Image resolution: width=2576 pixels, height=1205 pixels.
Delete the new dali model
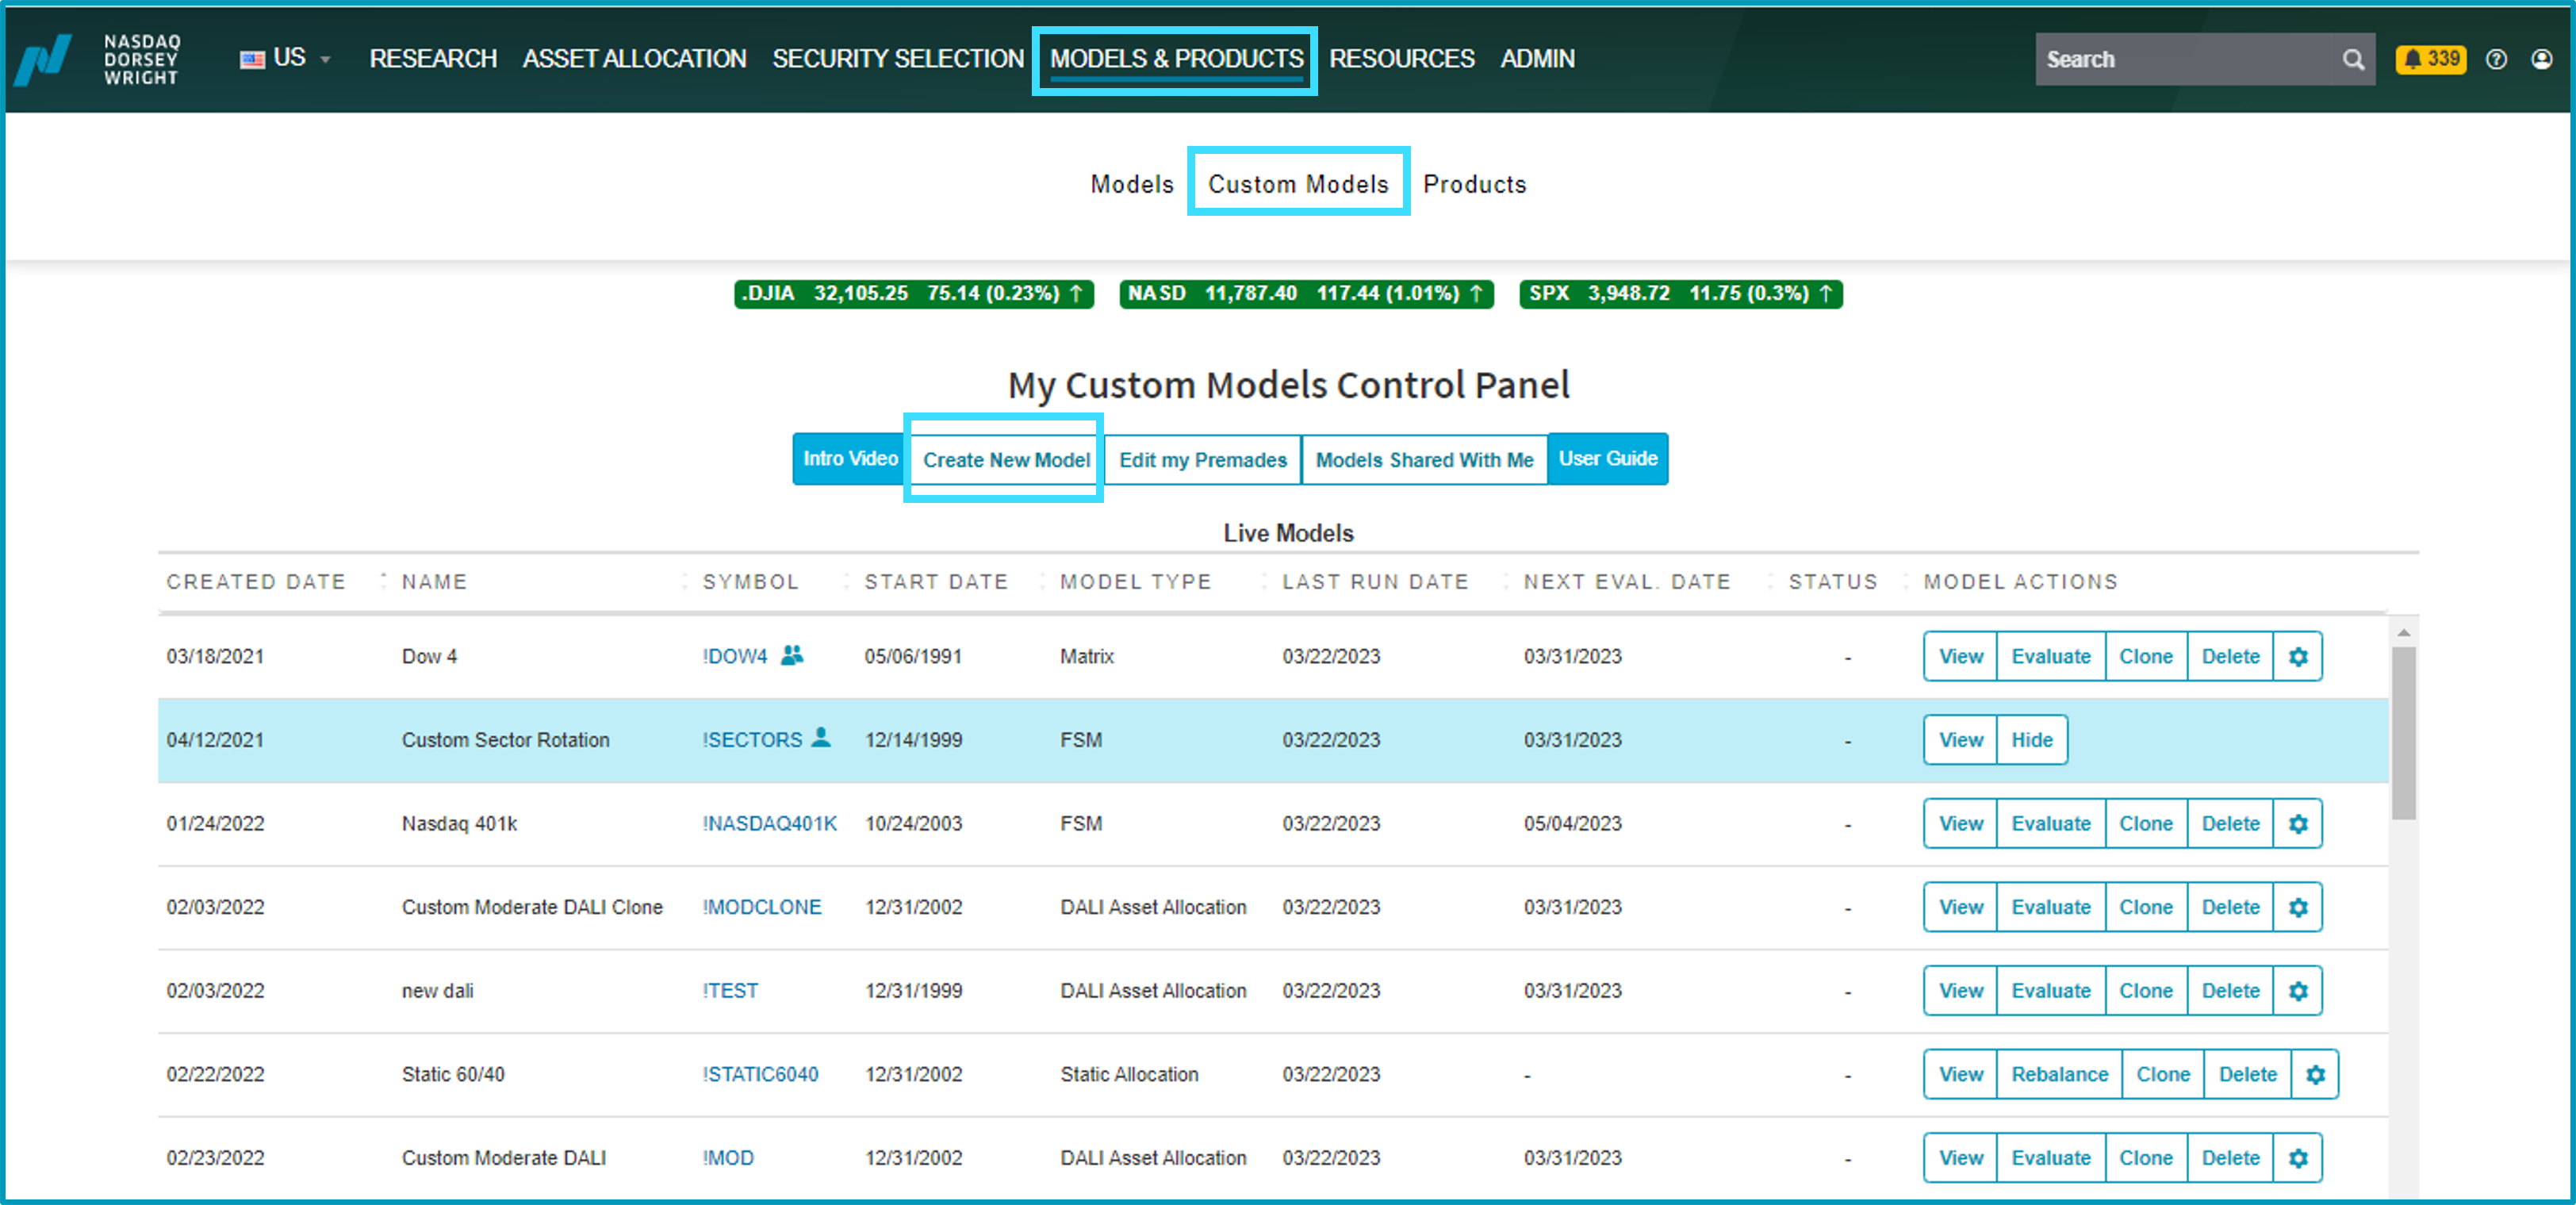tap(2230, 990)
